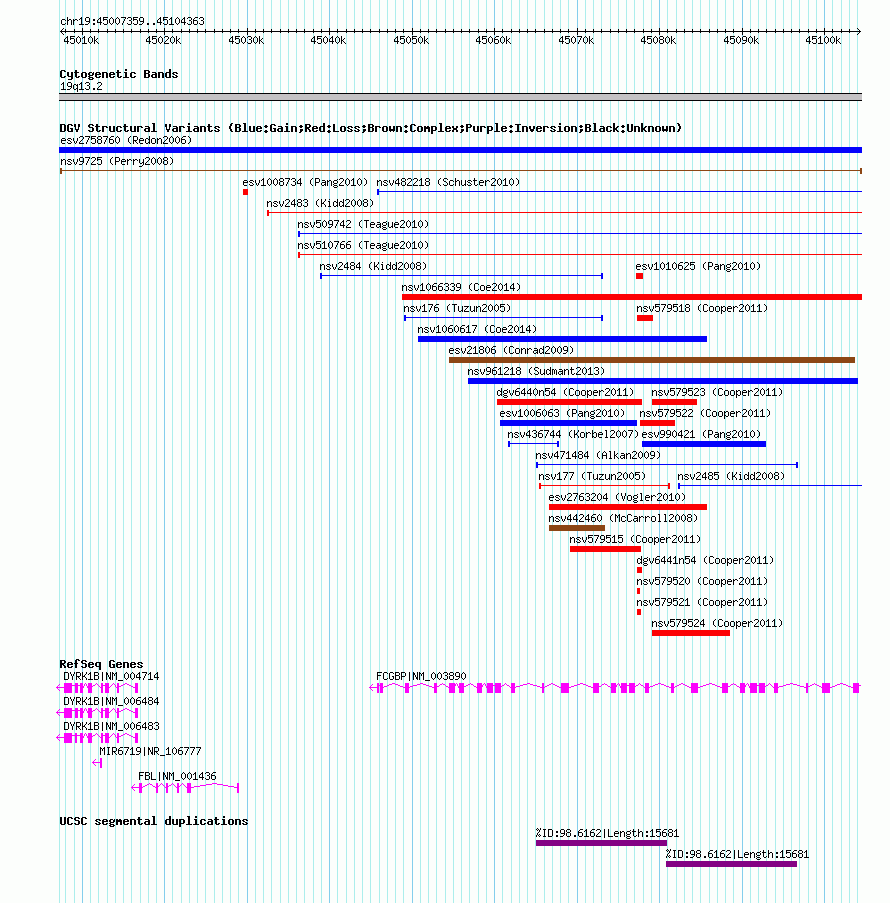
Task: Select the nsv442460 (McCarroll2008) label
Action: (x=623, y=519)
